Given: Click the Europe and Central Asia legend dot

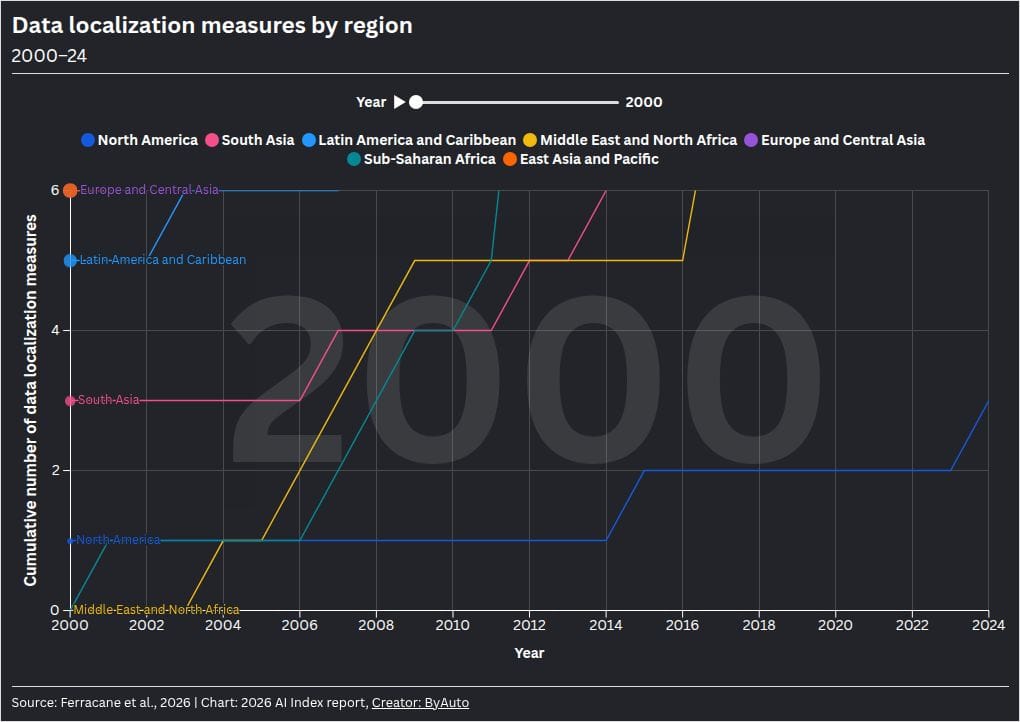Looking at the screenshot, I should (x=751, y=140).
